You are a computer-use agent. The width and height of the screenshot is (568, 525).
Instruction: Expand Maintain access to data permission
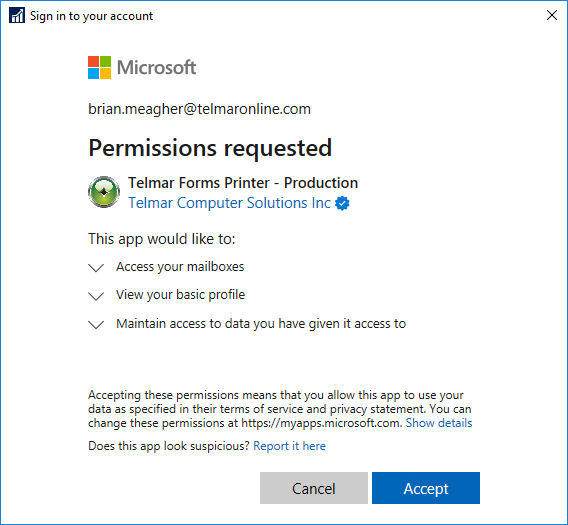click(x=96, y=324)
